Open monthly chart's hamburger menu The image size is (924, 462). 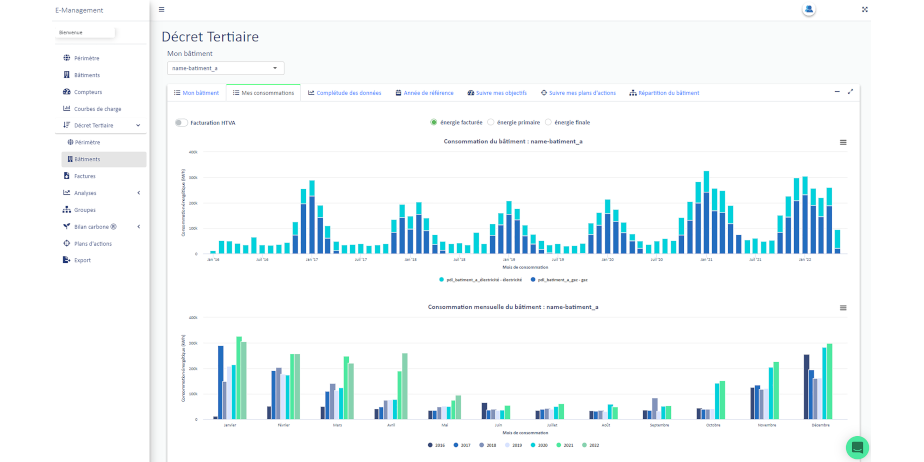tap(843, 307)
